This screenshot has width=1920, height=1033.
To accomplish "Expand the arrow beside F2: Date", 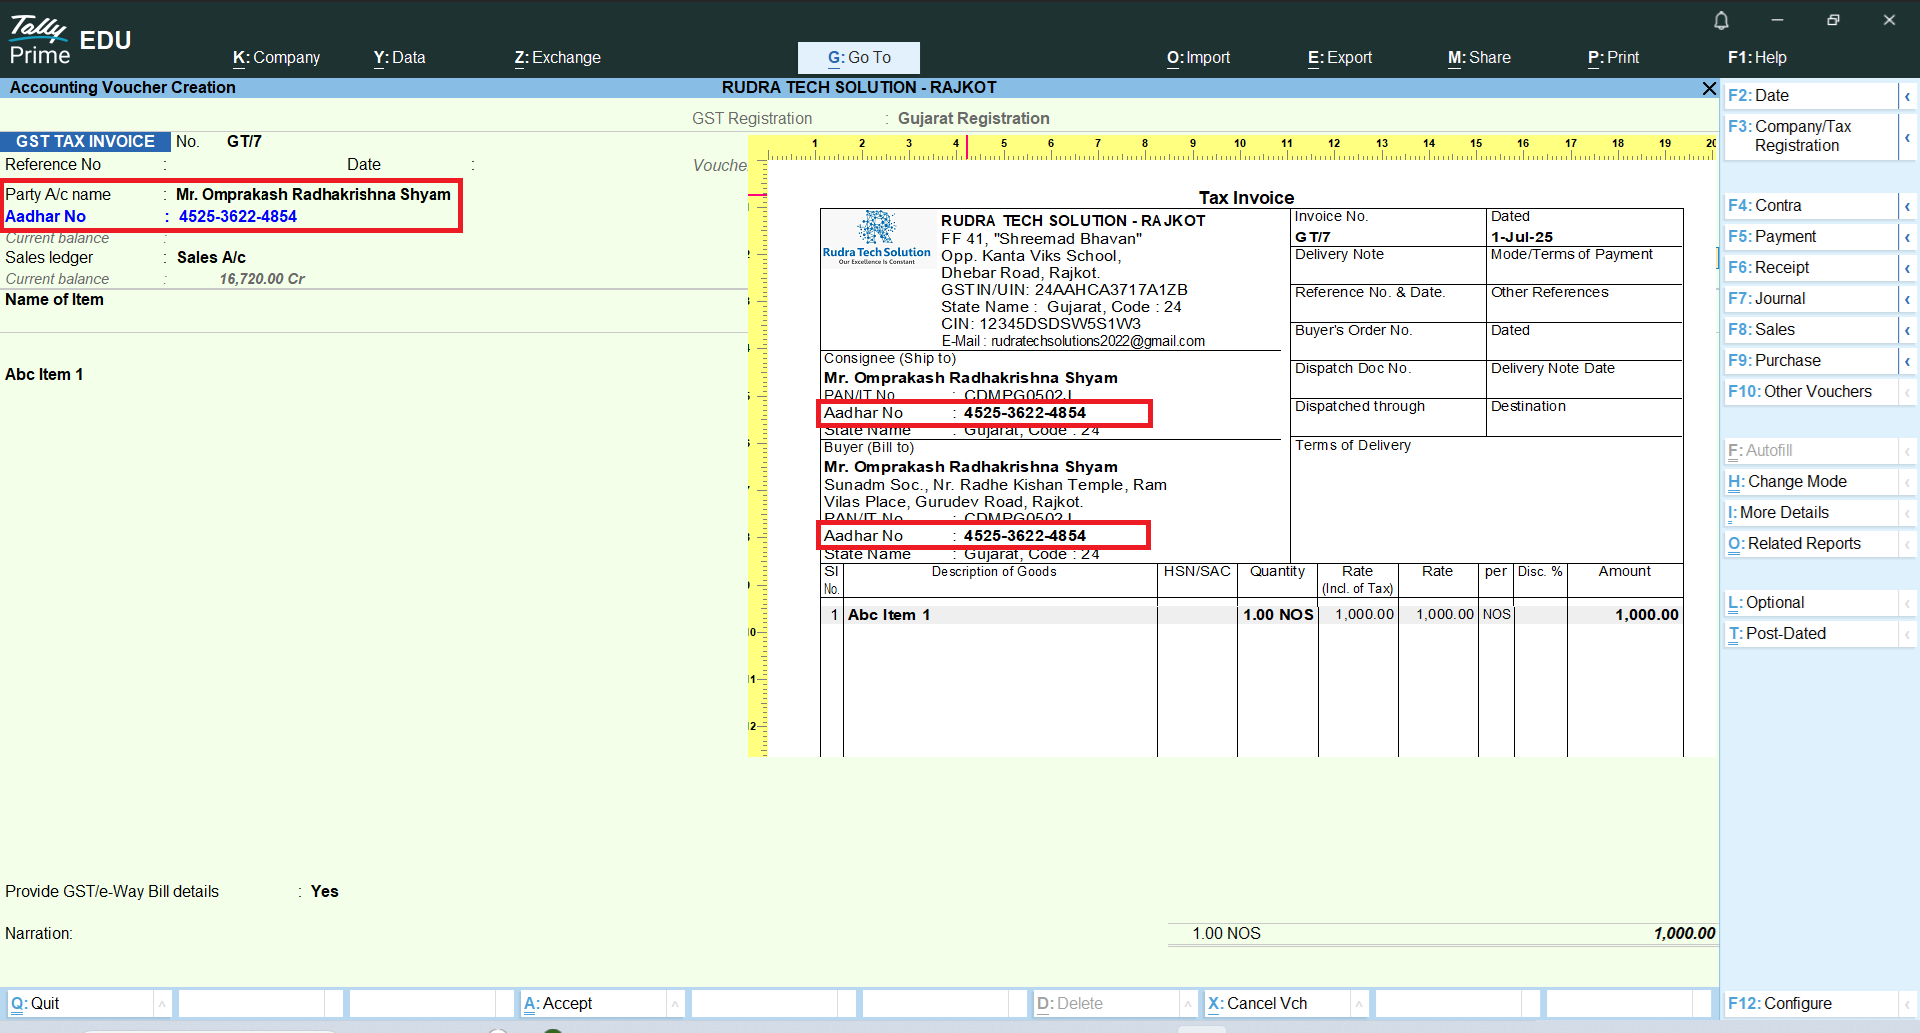I will tap(1907, 96).
